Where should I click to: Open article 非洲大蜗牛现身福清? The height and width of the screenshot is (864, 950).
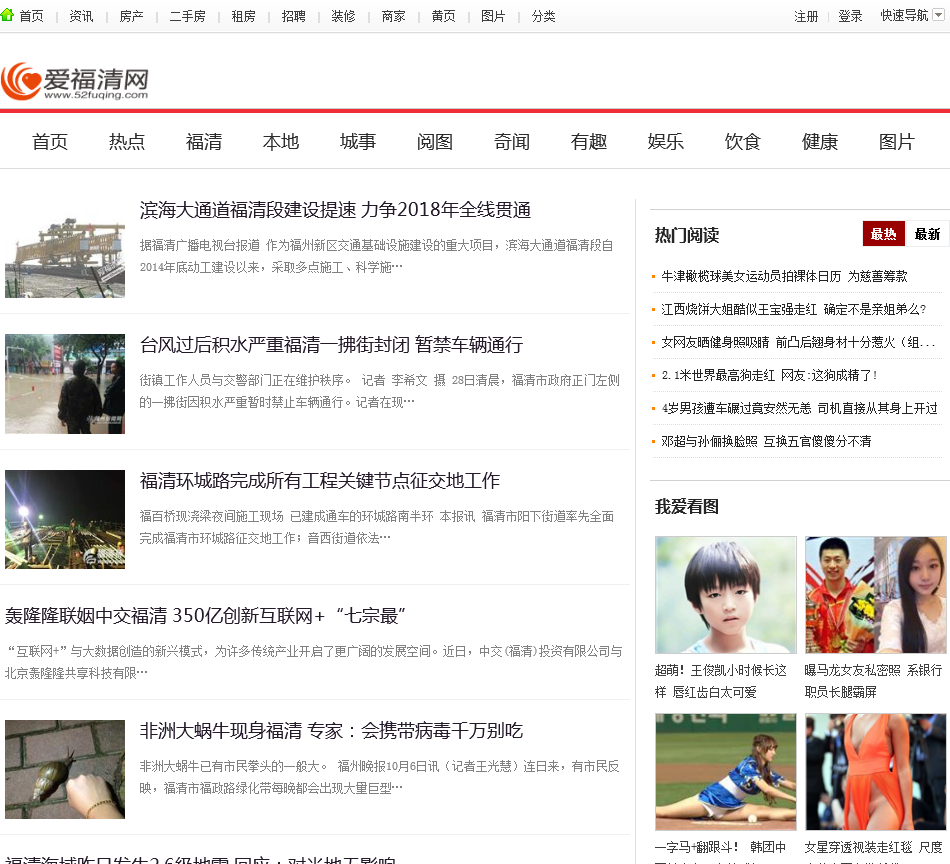[331, 731]
